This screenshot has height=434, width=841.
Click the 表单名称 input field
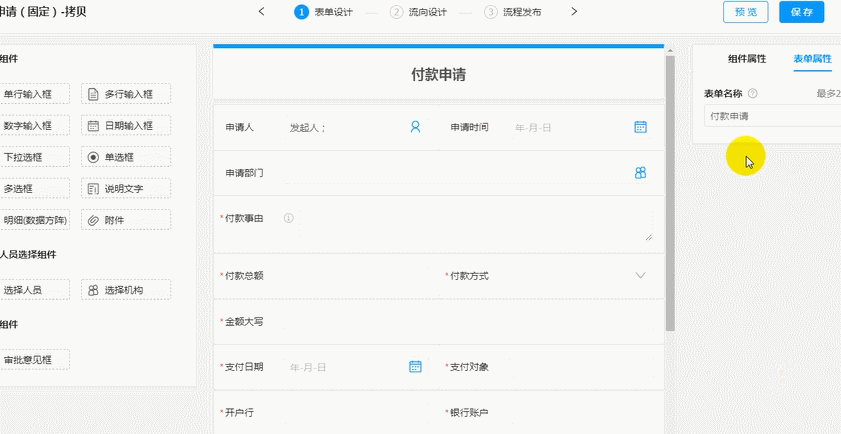pyautogui.click(x=772, y=116)
